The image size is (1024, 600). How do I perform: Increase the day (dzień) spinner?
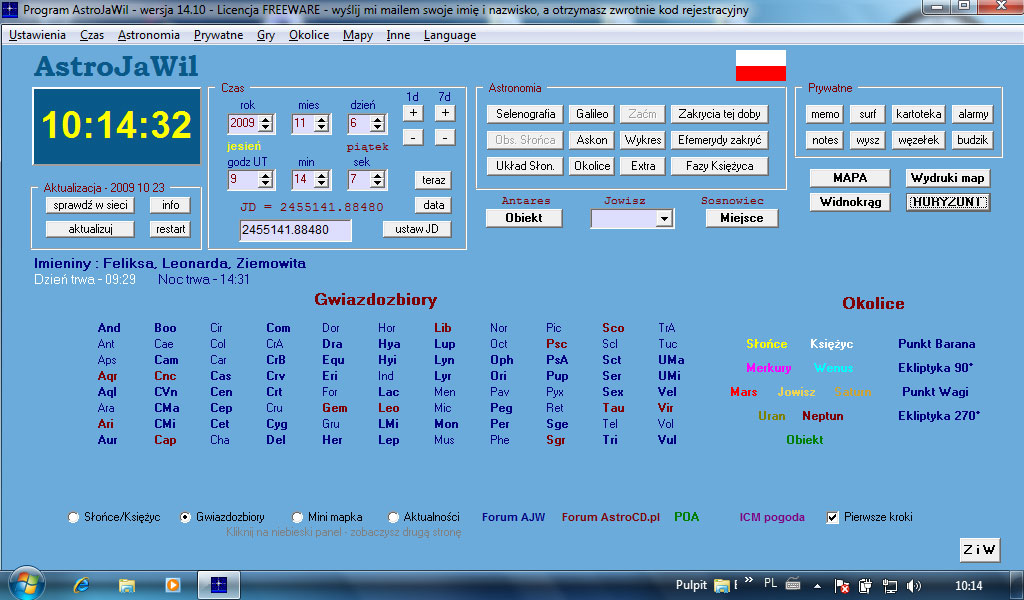click(377, 119)
